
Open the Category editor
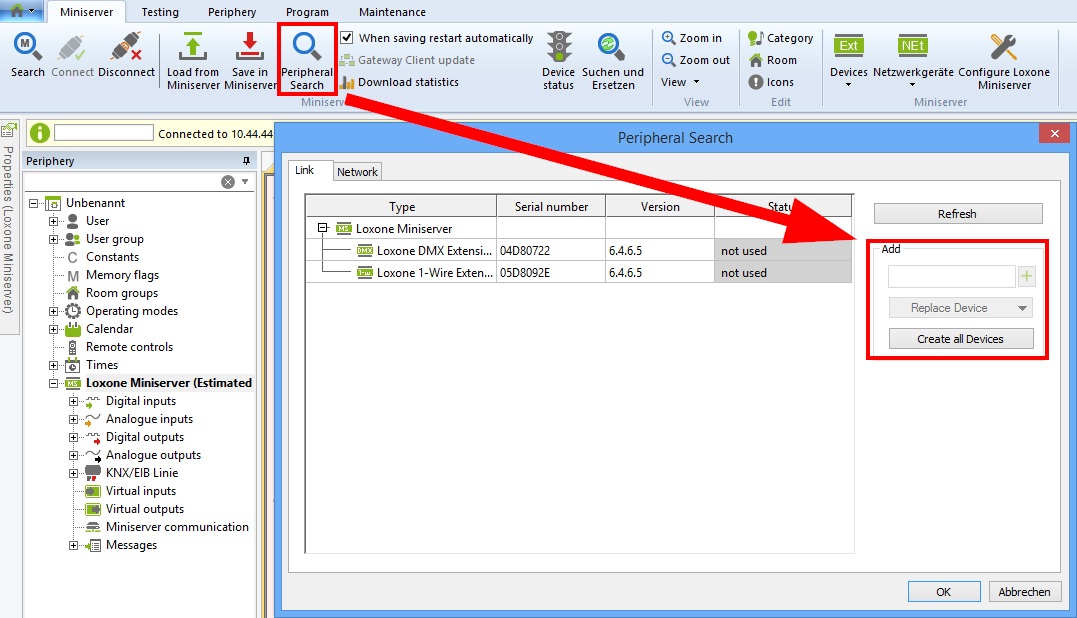[780, 38]
